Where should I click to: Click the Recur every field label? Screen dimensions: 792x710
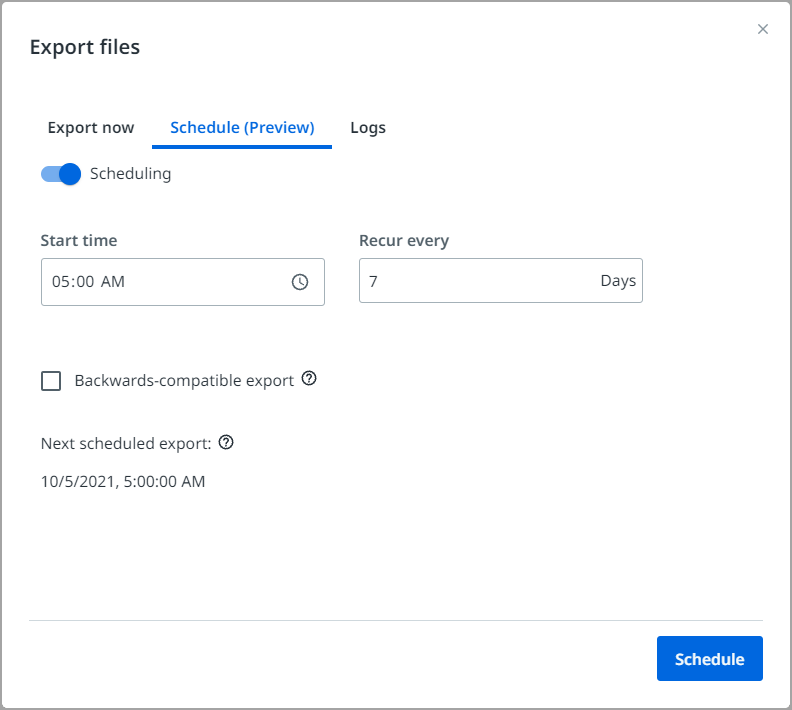click(404, 241)
